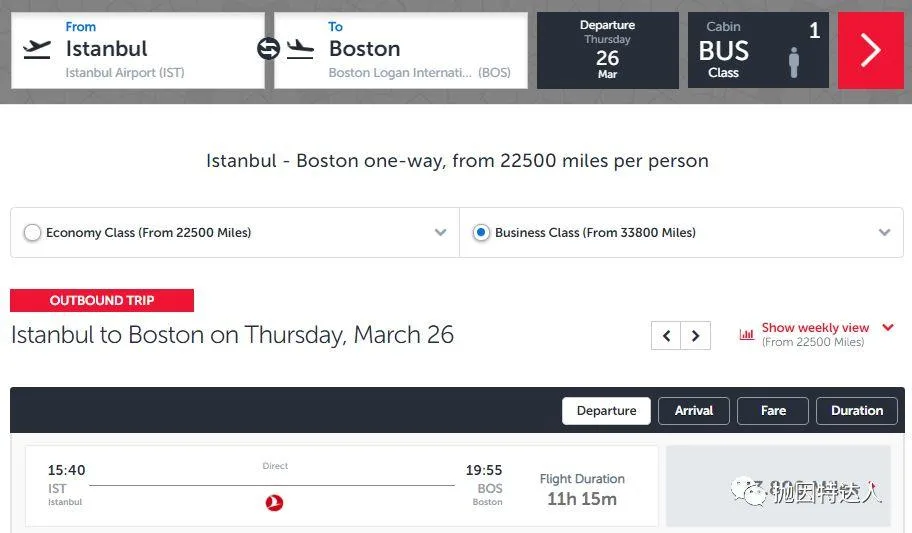
Task: Go to next day with right arrow
Action: tap(696, 336)
